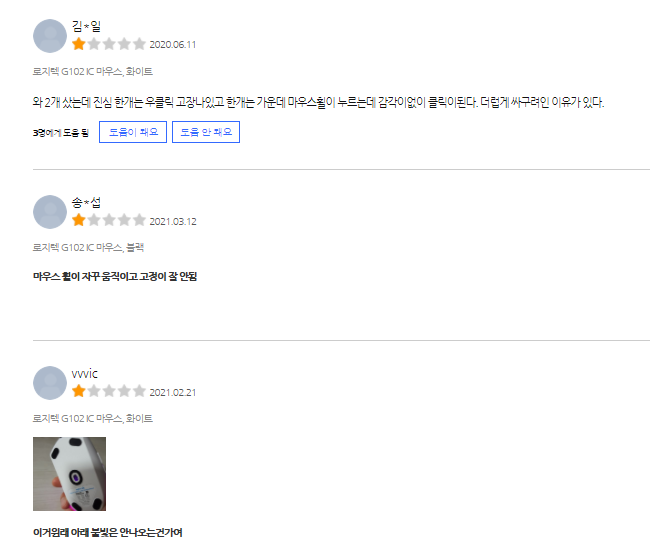The width and height of the screenshot is (650, 555).
Task: Select reviewer name 송*섭
Action: pos(86,202)
